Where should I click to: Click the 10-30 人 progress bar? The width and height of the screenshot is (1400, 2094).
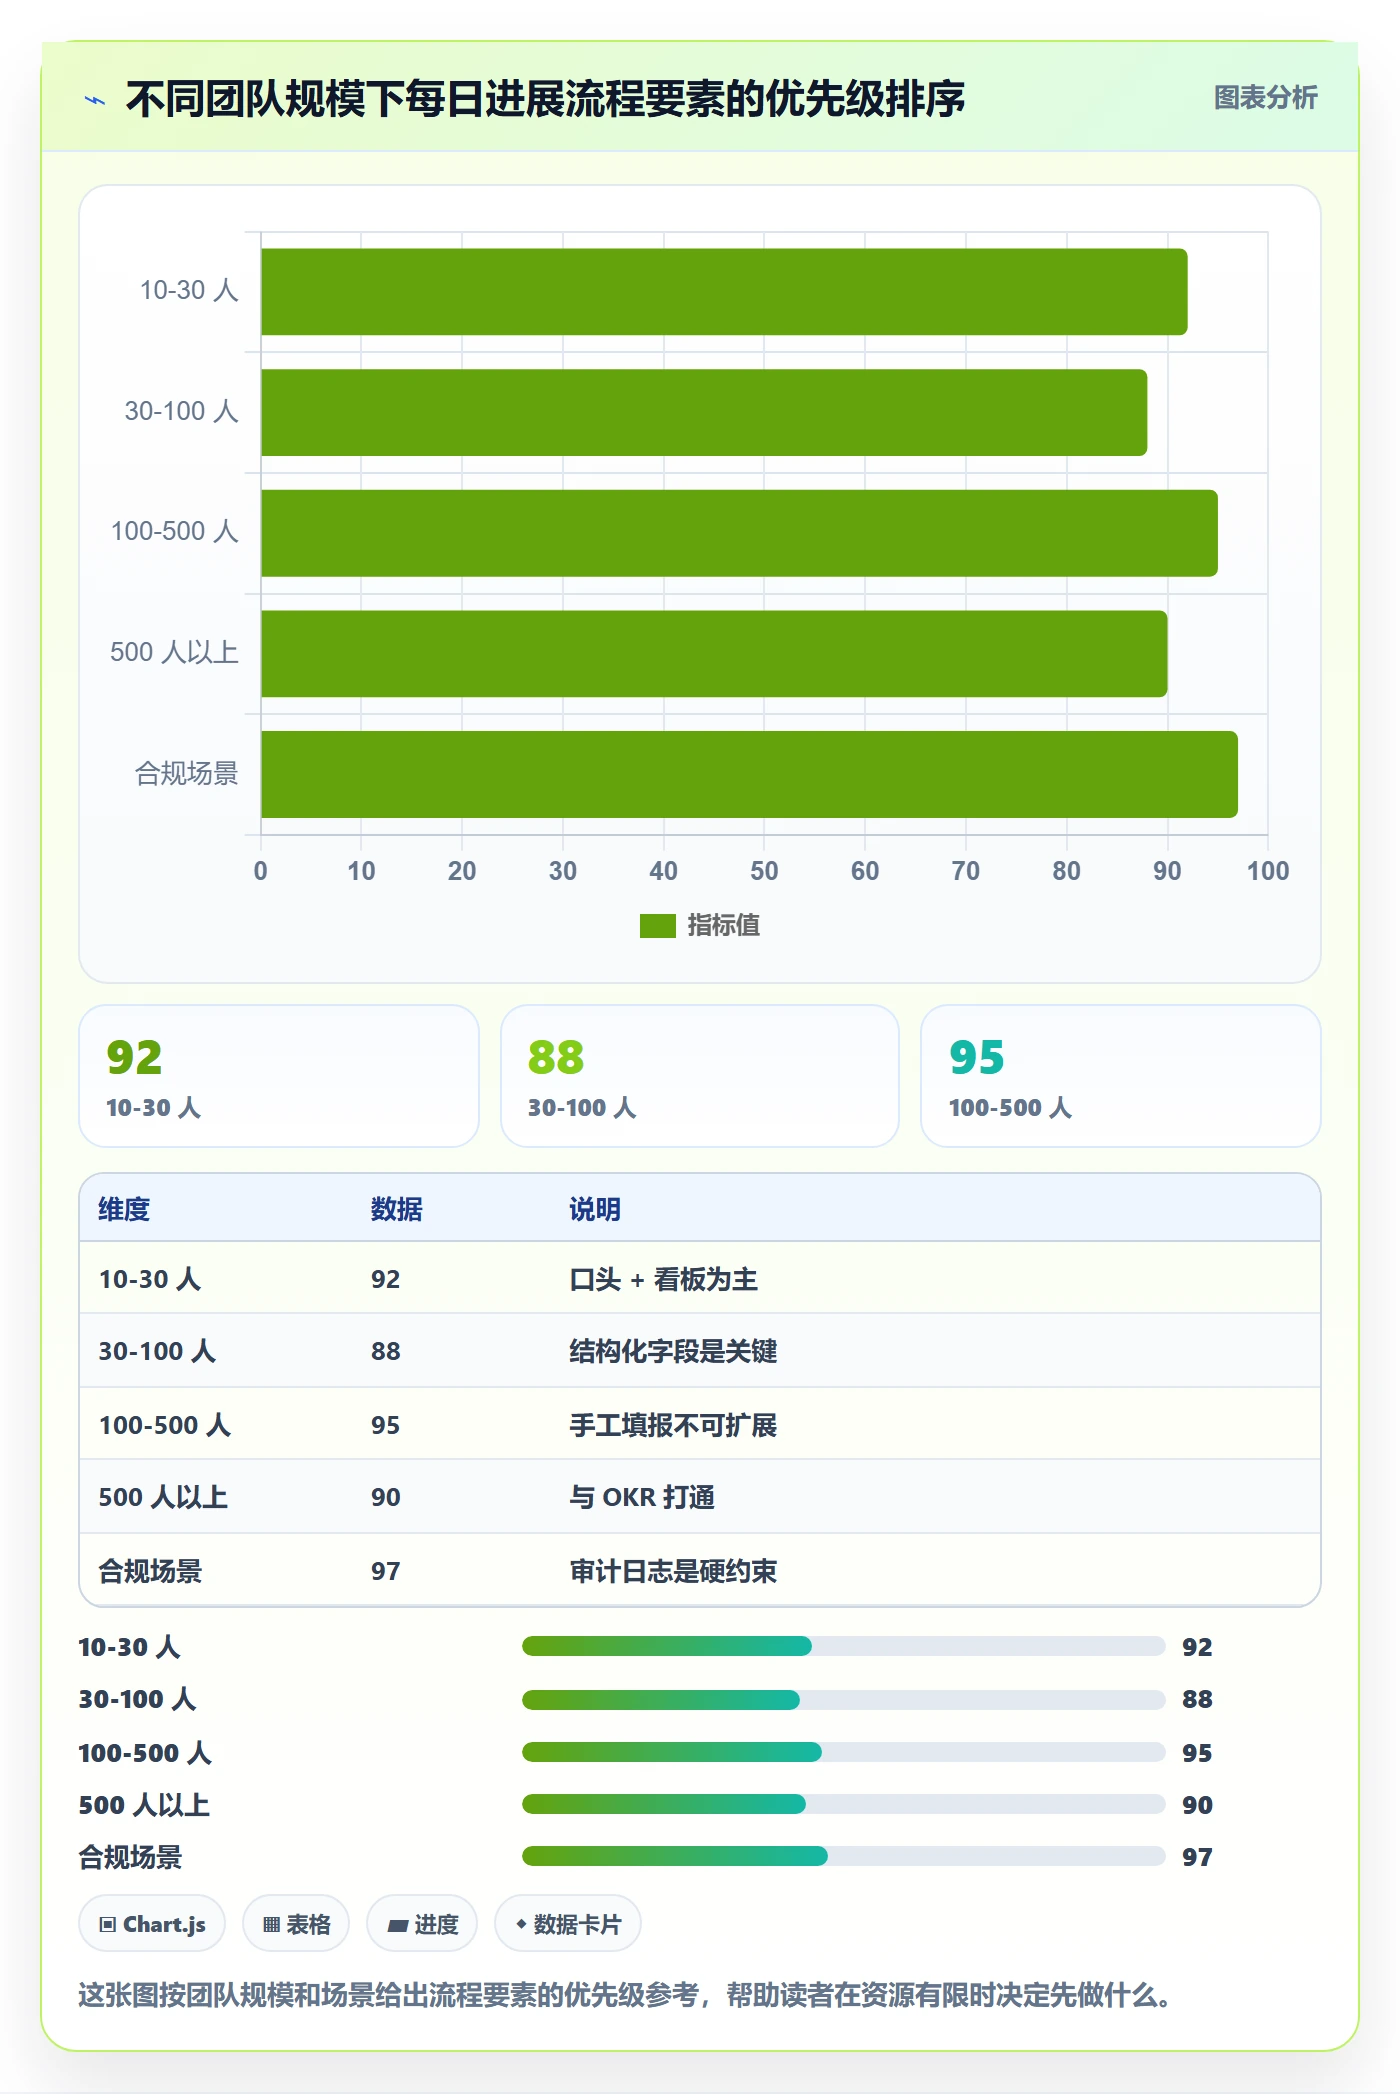click(844, 1646)
